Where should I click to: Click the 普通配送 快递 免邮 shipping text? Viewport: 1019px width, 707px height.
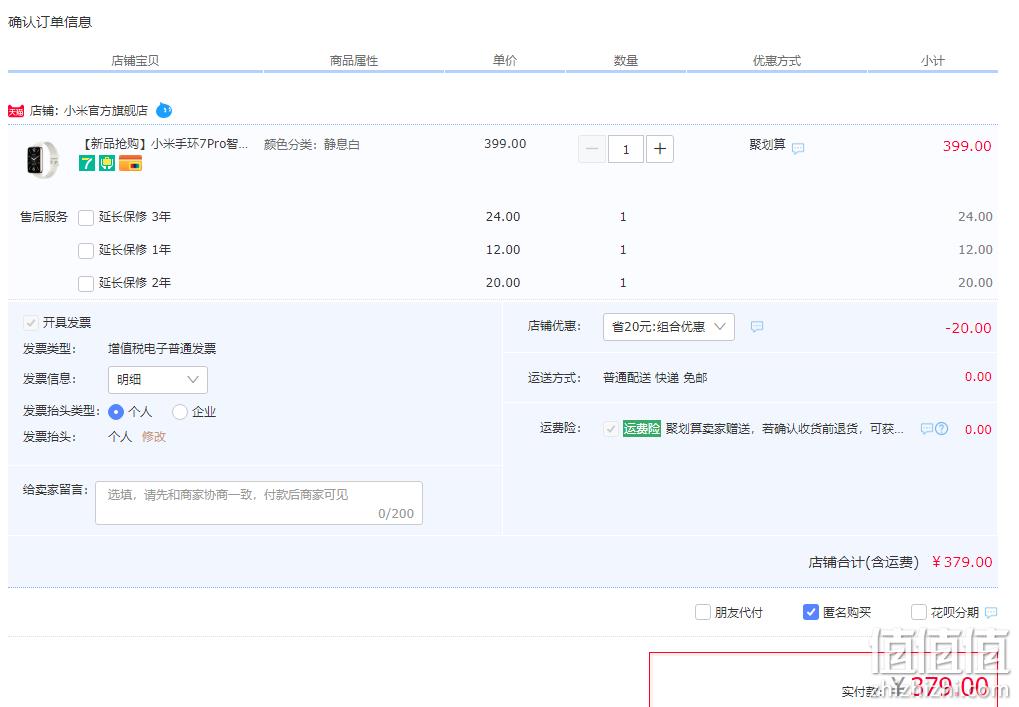(655, 378)
